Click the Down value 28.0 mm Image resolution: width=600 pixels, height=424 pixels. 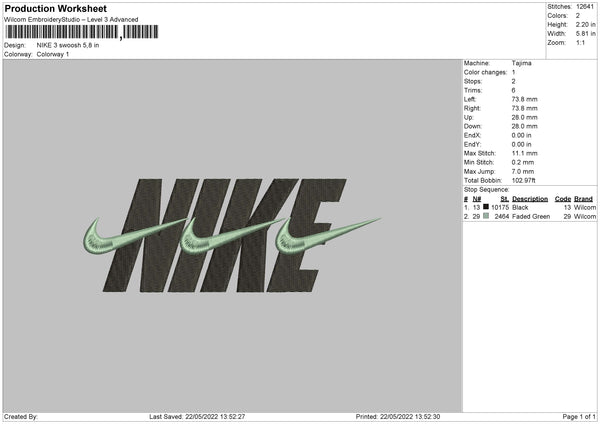(x=524, y=126)
